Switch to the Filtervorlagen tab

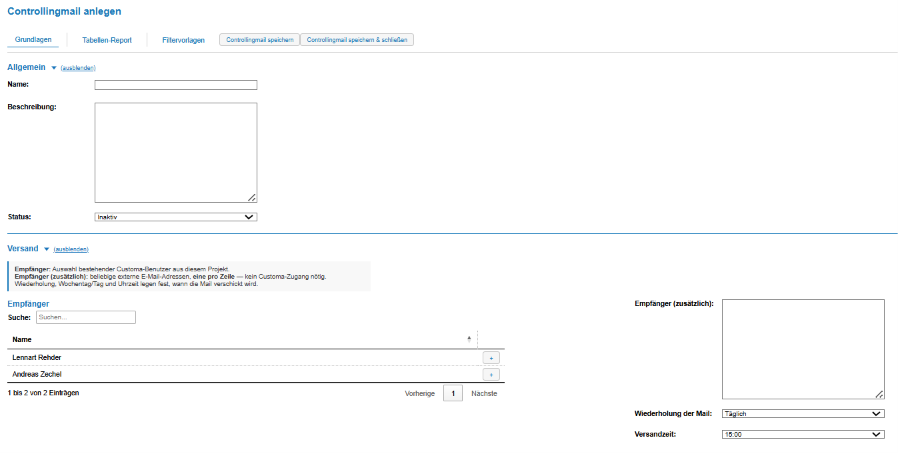[183, 40]
